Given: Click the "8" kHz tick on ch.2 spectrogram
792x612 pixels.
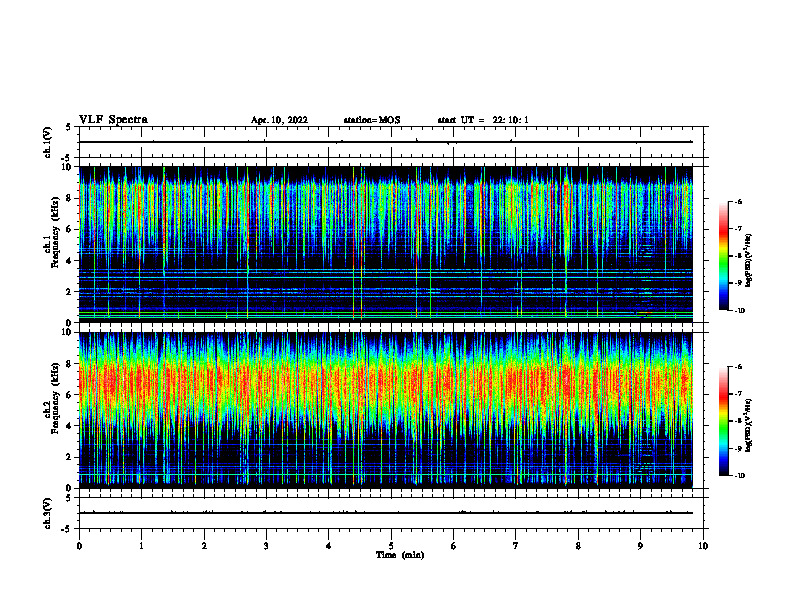Looking at the screenshot, I should [x=70, y=364].
